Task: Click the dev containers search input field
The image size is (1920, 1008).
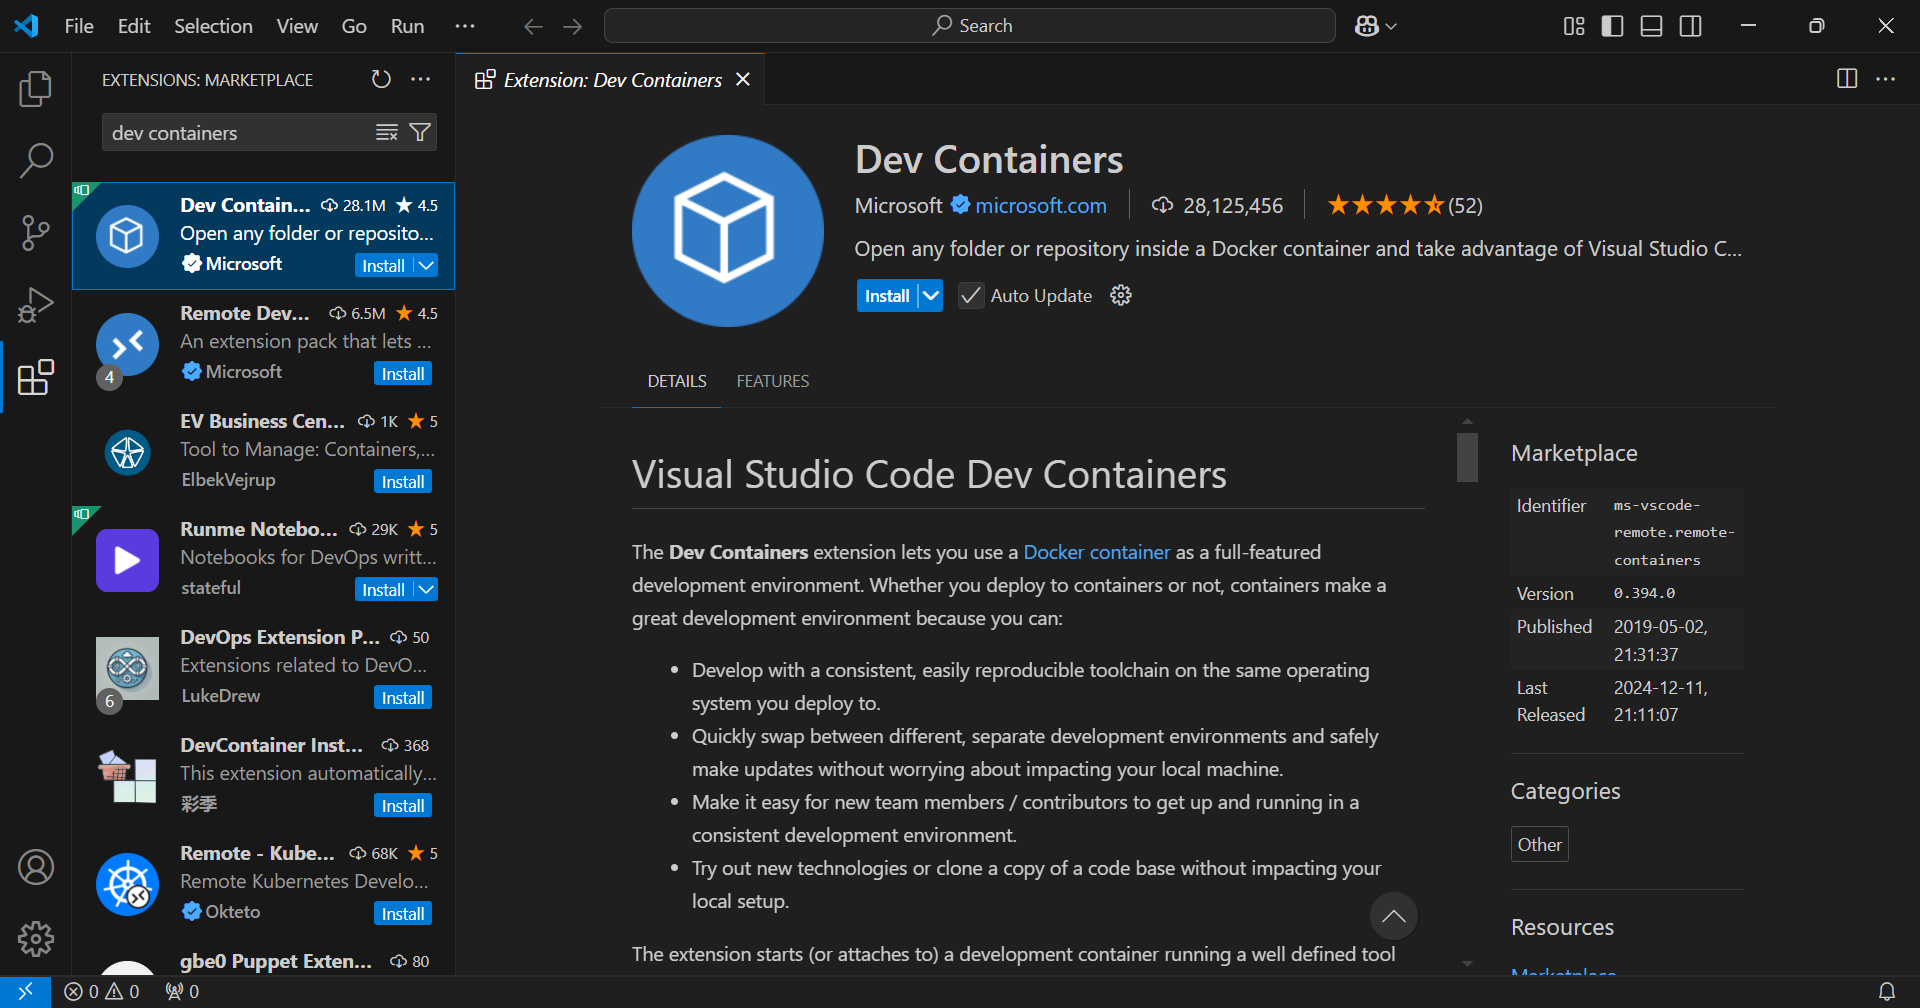Action: coord(238,133)
